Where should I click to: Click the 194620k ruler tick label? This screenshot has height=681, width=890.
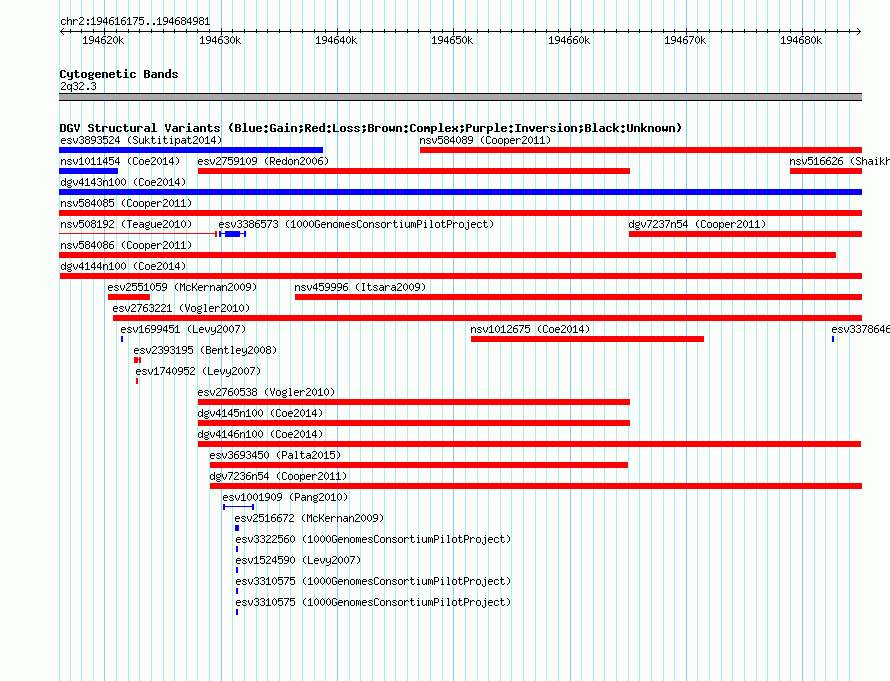coord(103,40)
